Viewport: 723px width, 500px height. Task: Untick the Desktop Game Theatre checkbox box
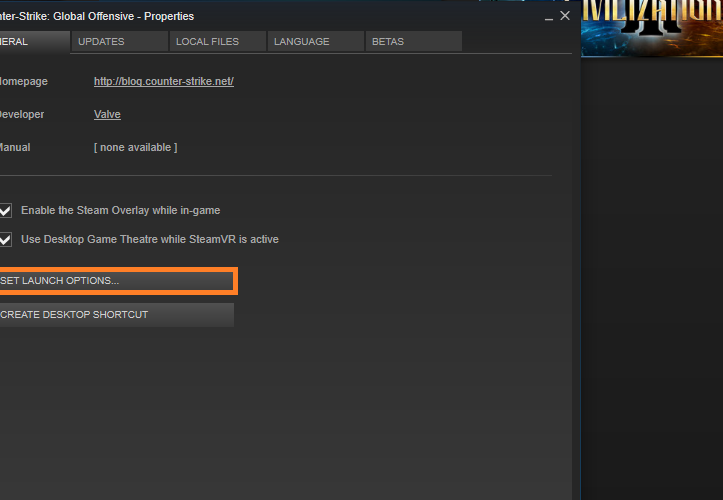pyautogui.click(x=6, y=240)
